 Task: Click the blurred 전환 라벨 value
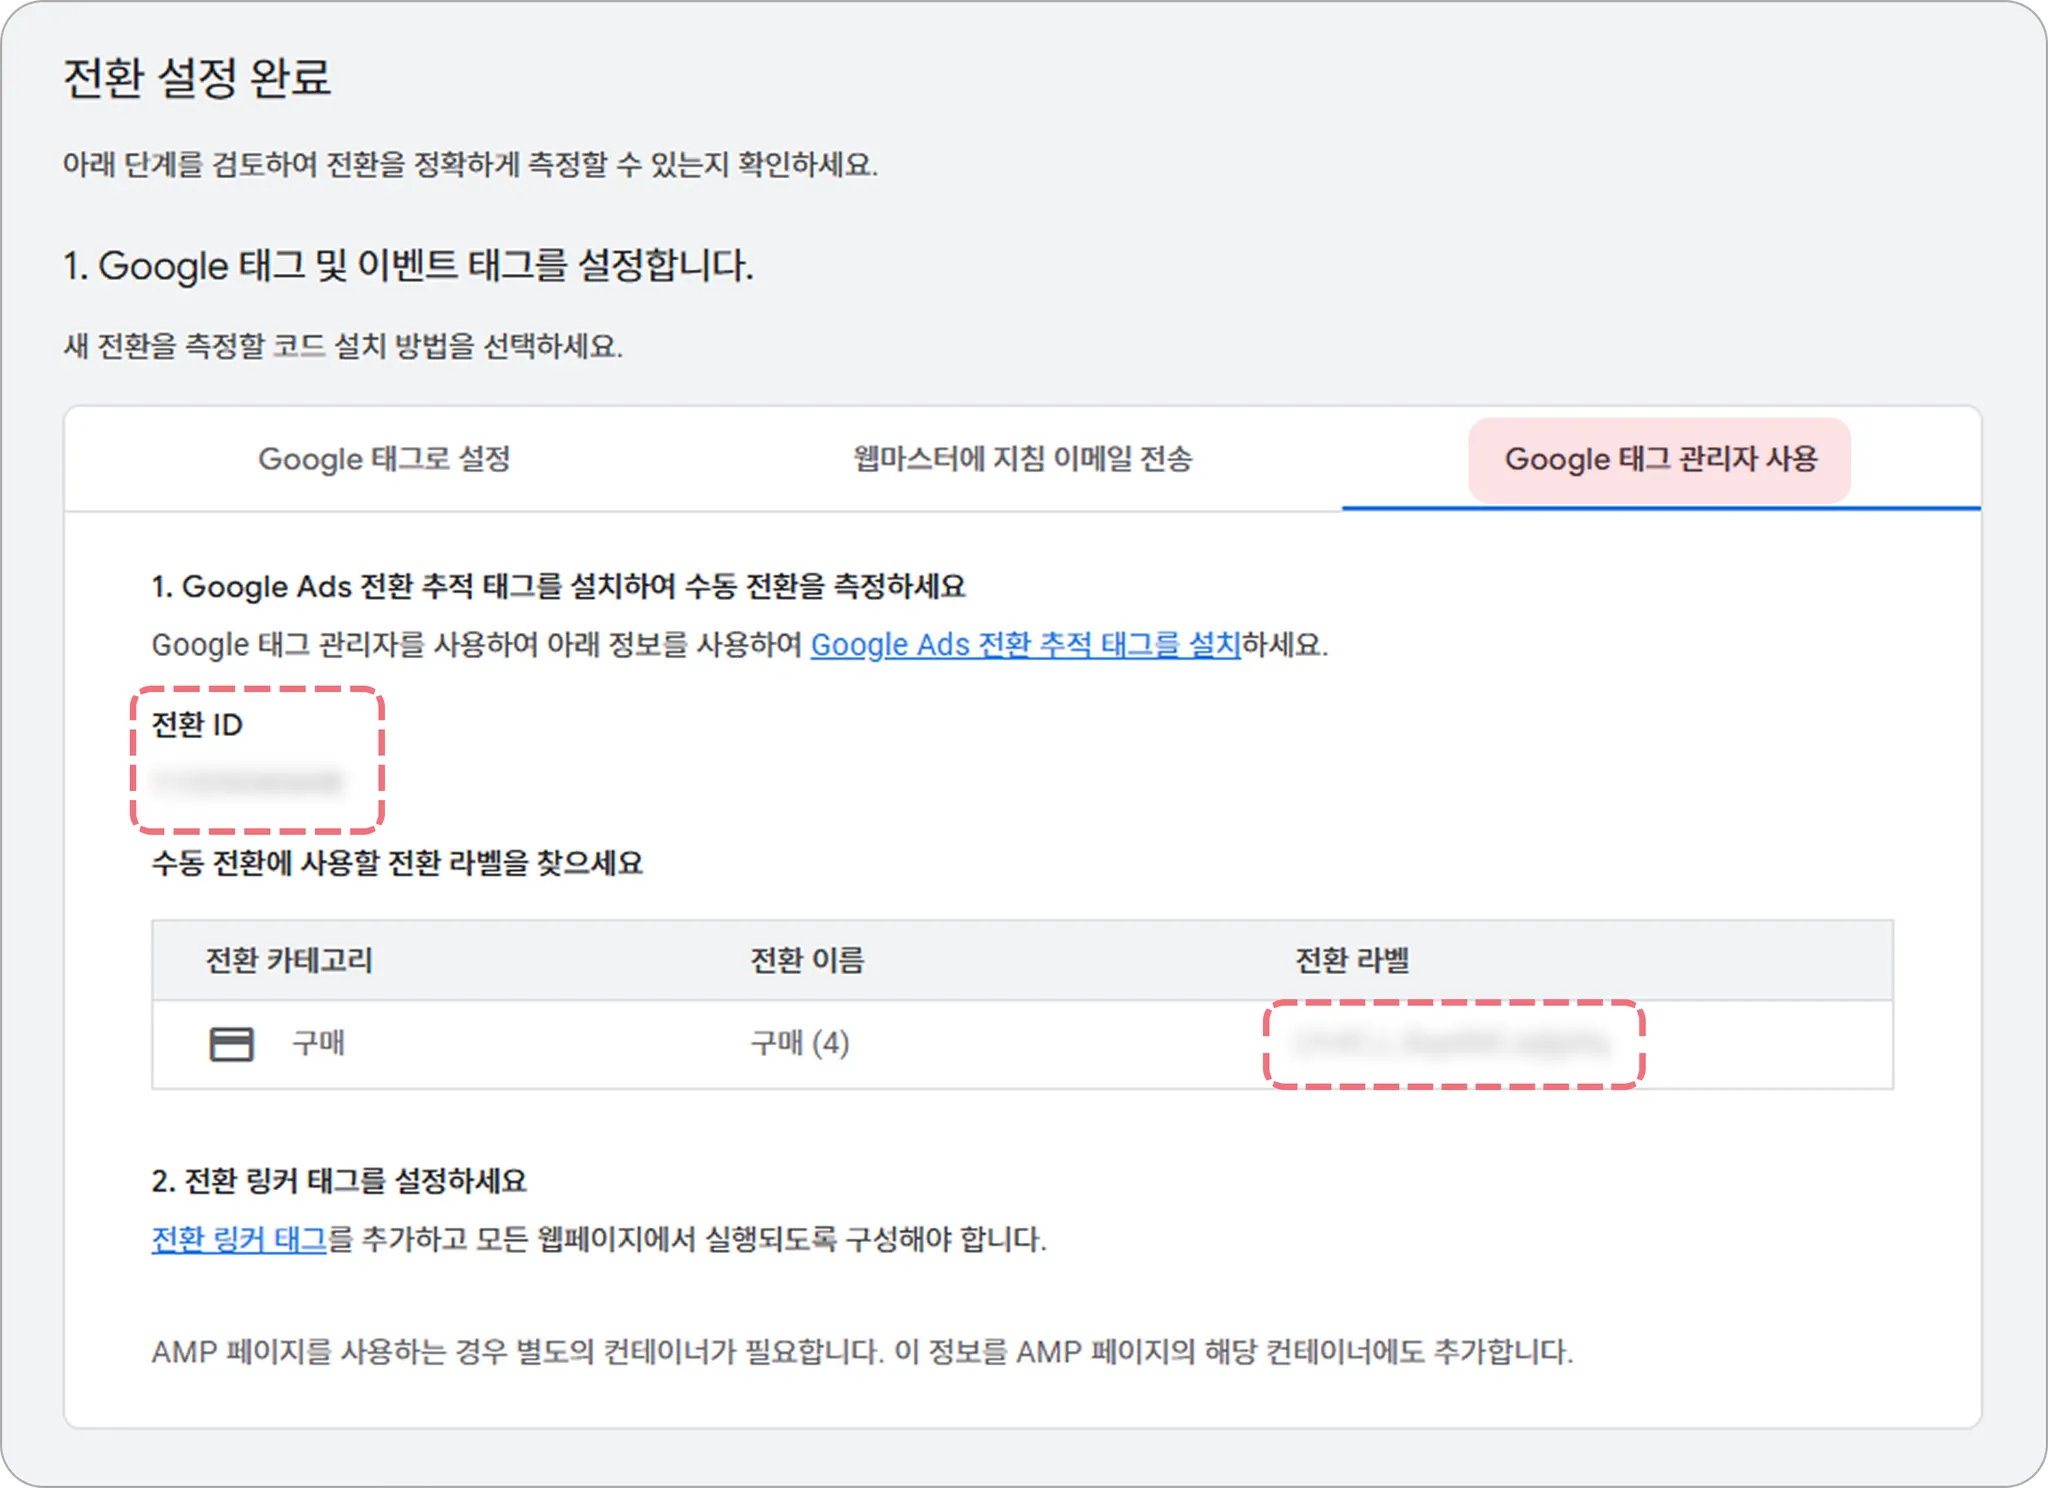1452,1044
